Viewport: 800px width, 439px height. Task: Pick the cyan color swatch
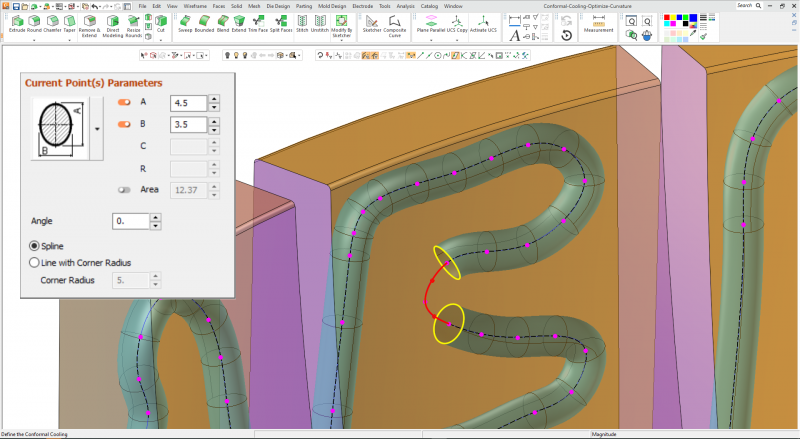click(667, 24)
